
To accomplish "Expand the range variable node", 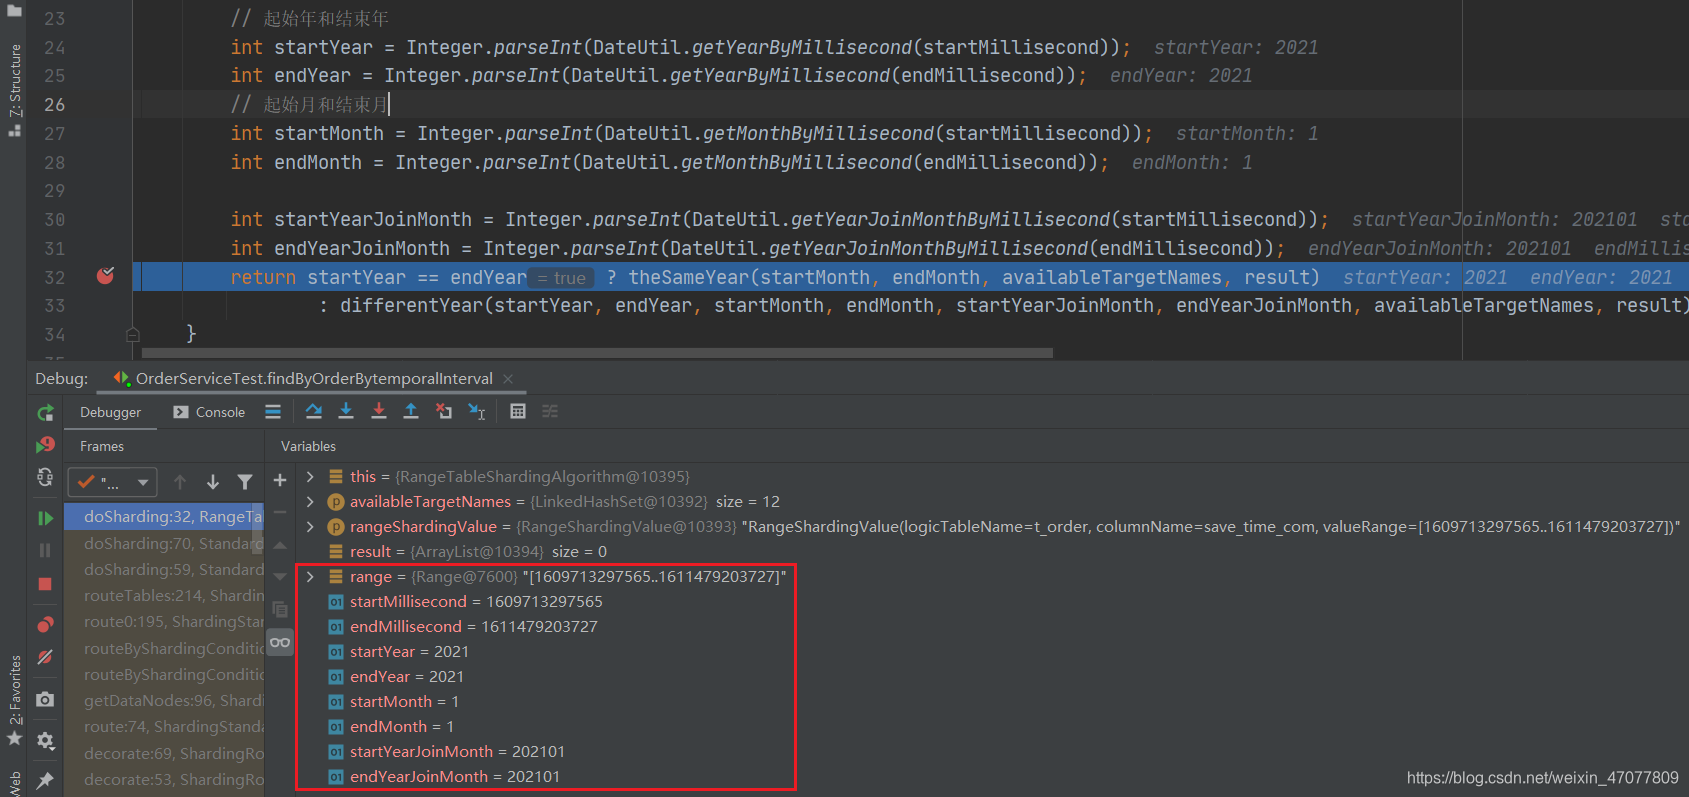I will pos(310,577).
